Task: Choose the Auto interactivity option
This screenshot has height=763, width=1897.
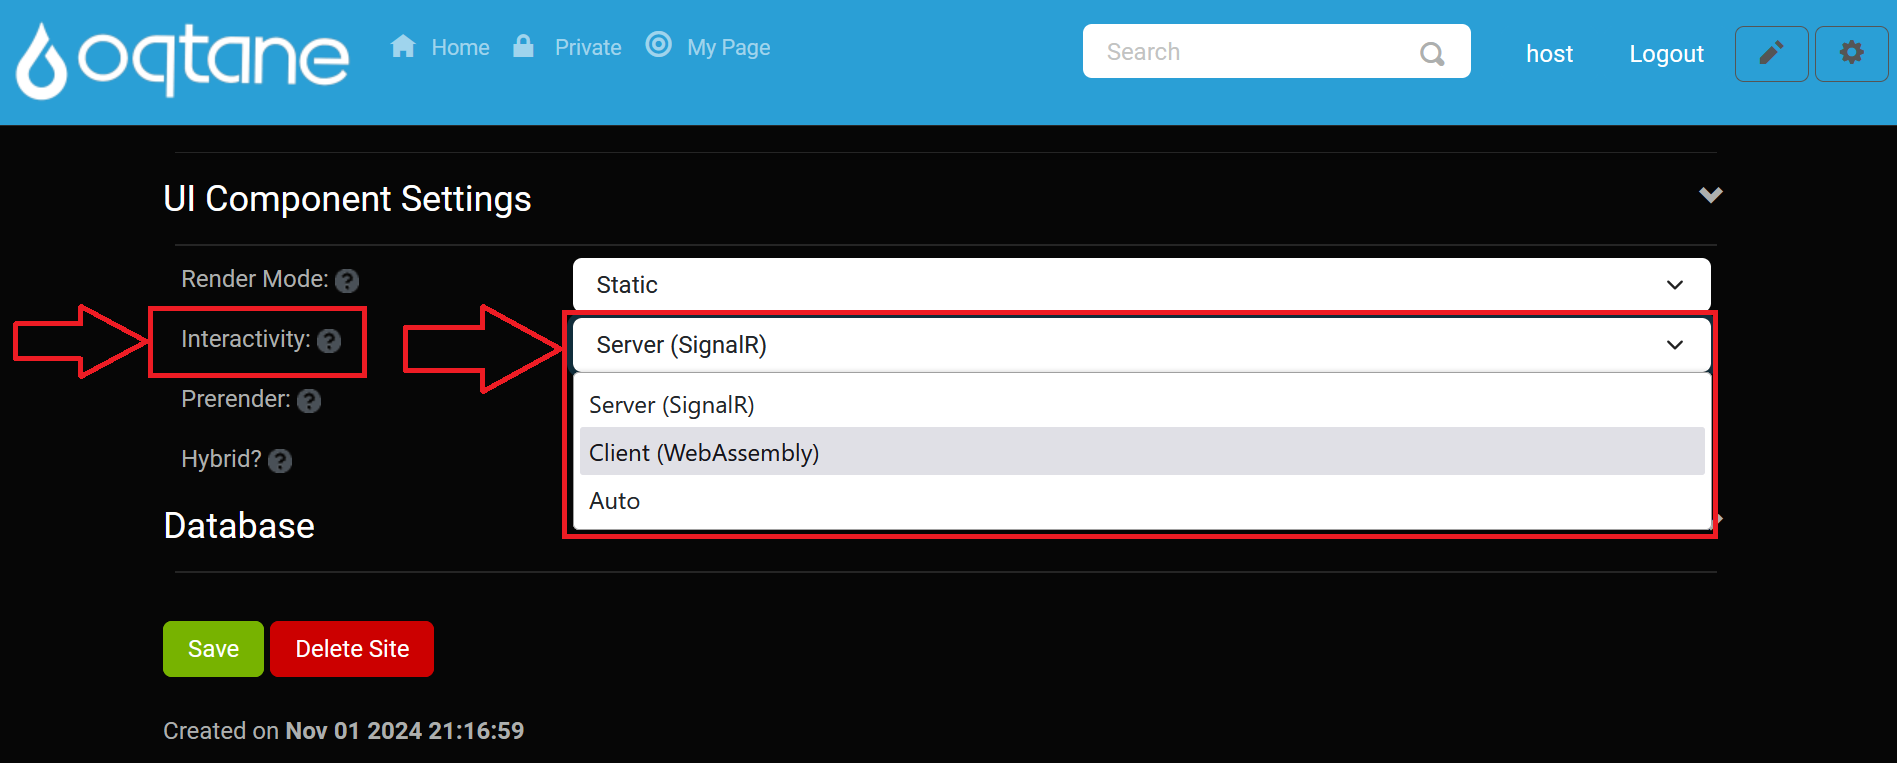Action: 1141,500
